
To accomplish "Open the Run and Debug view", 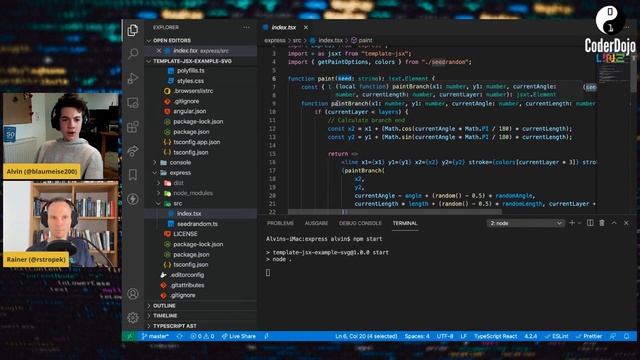I will (x=133, y=78).
